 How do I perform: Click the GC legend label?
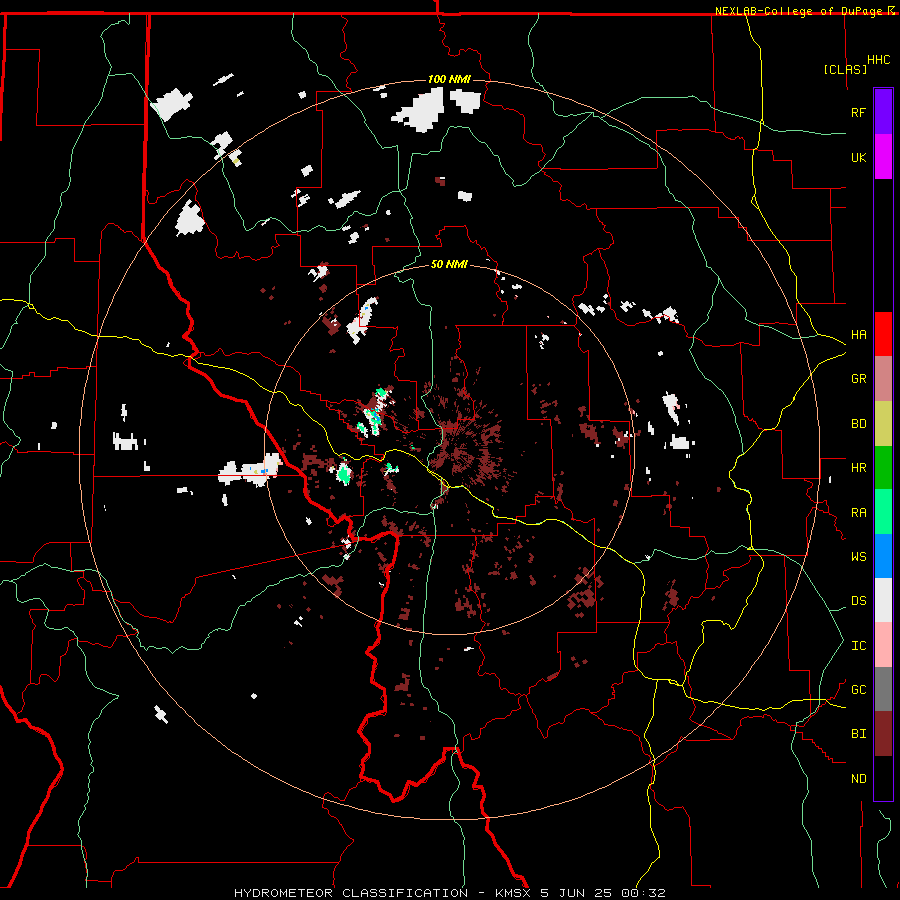pyautogui.click(x=858, y=690)
